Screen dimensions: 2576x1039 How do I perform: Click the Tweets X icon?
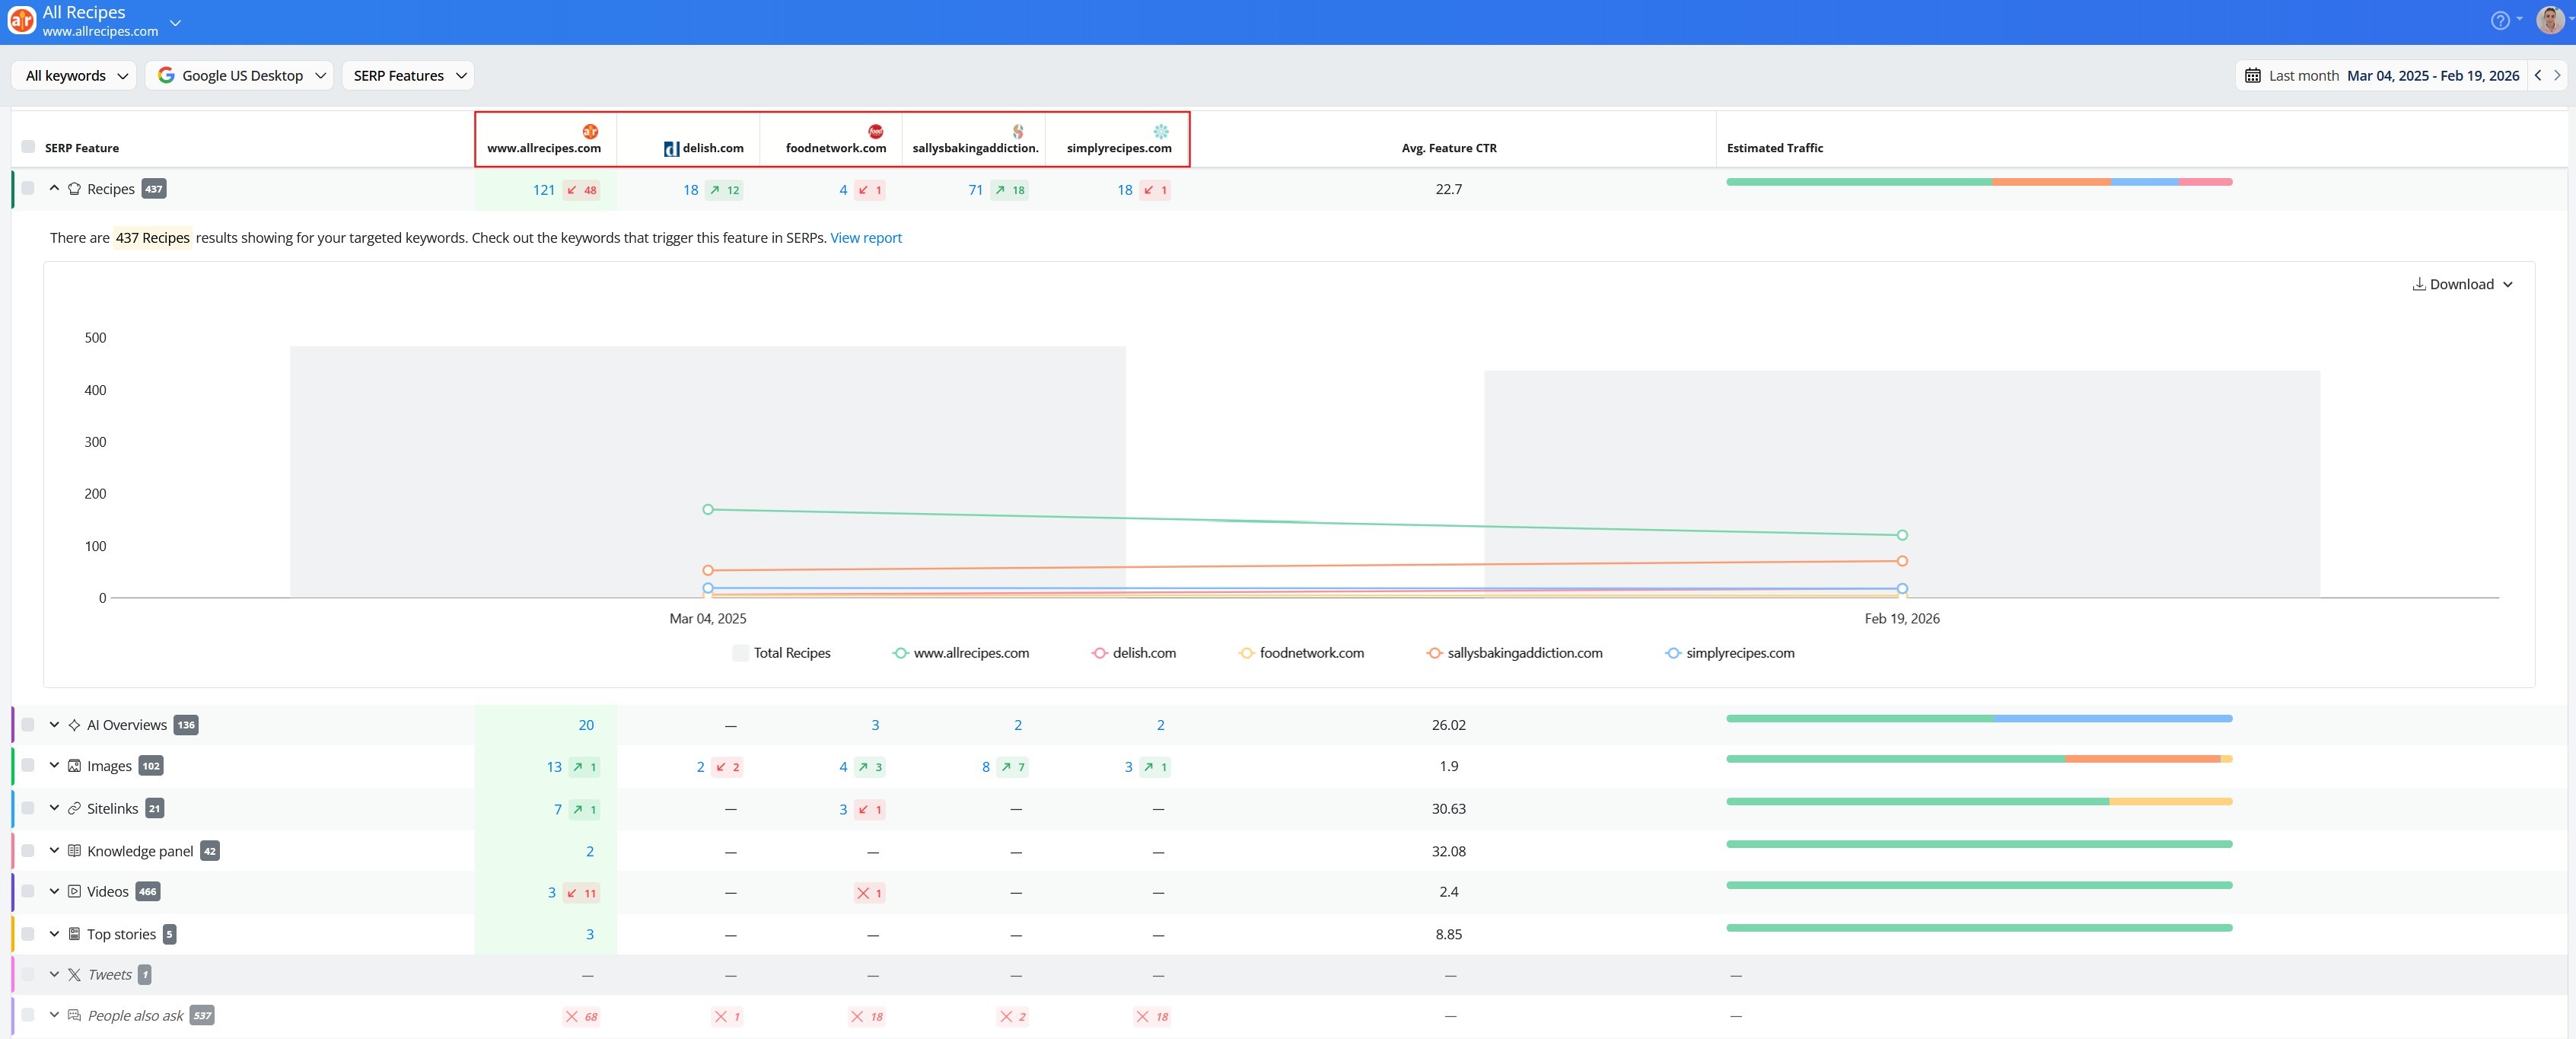[x=74, y=974]
